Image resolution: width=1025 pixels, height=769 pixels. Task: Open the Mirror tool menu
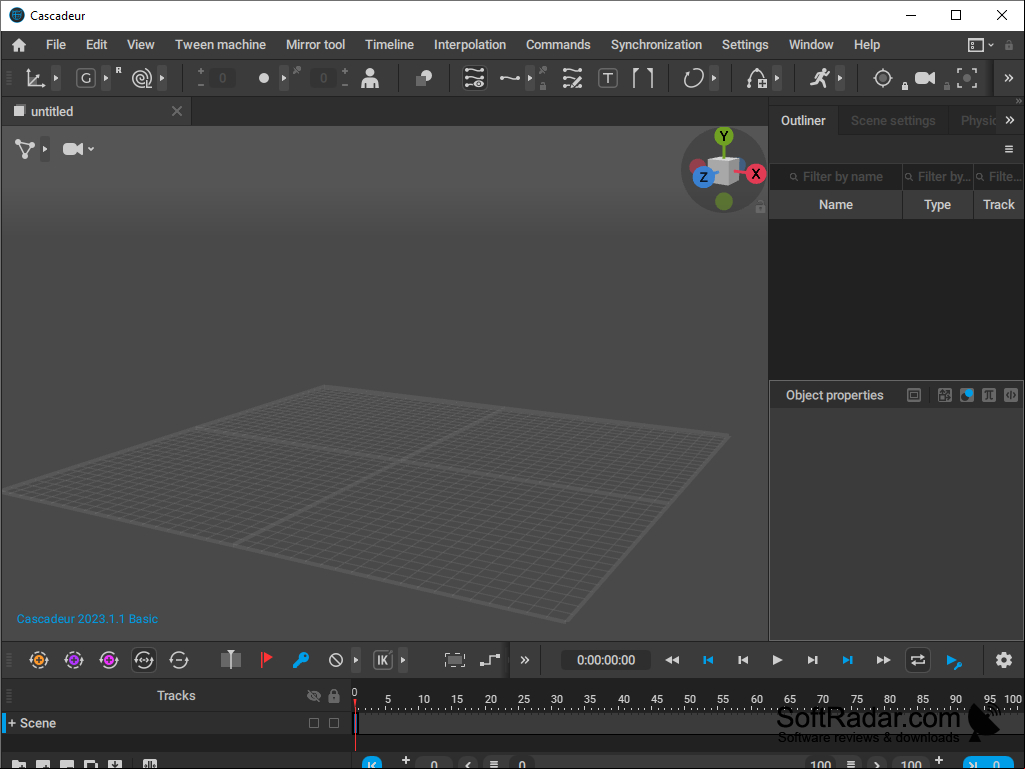click(315, 45)
